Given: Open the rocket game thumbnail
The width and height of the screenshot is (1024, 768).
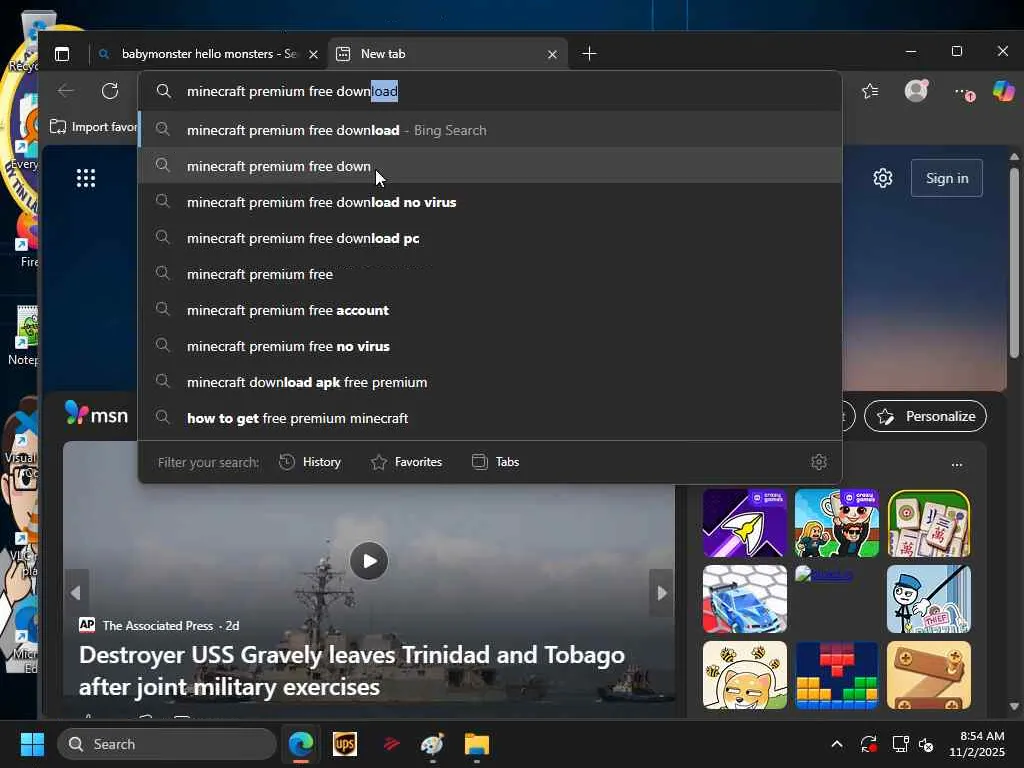Looking at the screenshot, I should pyautogui.click(x=744, y=523).
